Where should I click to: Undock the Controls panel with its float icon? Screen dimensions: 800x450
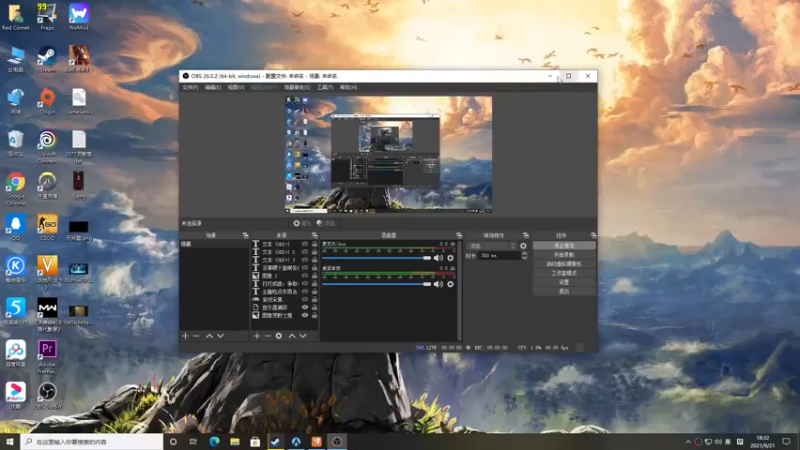coord(593,235)
